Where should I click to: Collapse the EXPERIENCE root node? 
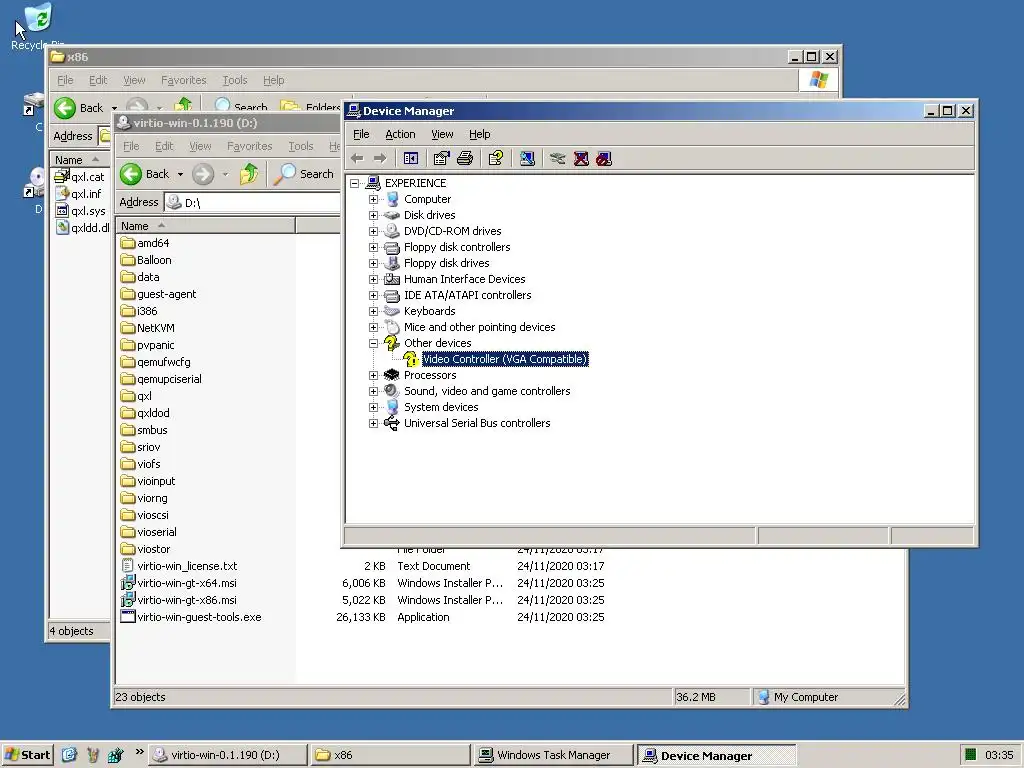click(355, 183)
